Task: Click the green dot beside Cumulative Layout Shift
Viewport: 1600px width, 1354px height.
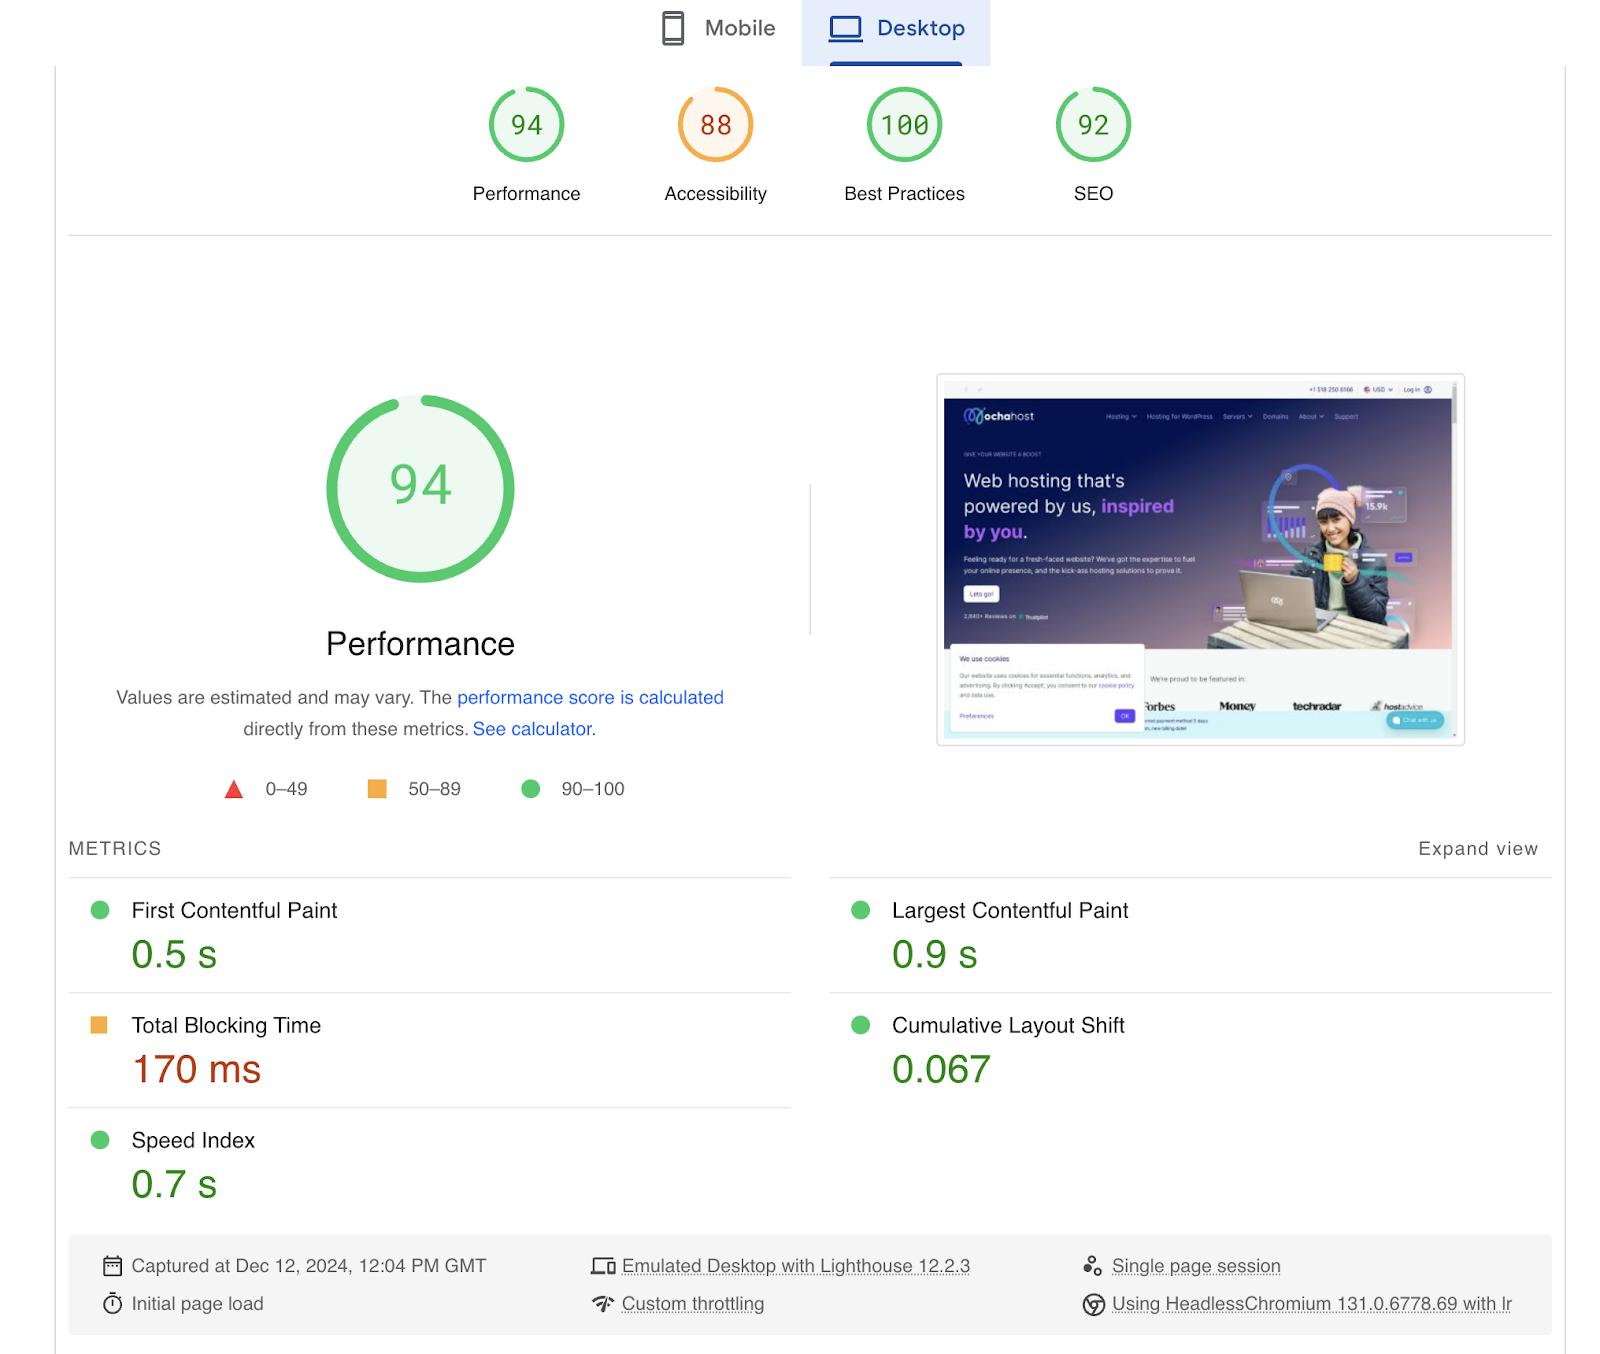Action: pos(860,1025)
